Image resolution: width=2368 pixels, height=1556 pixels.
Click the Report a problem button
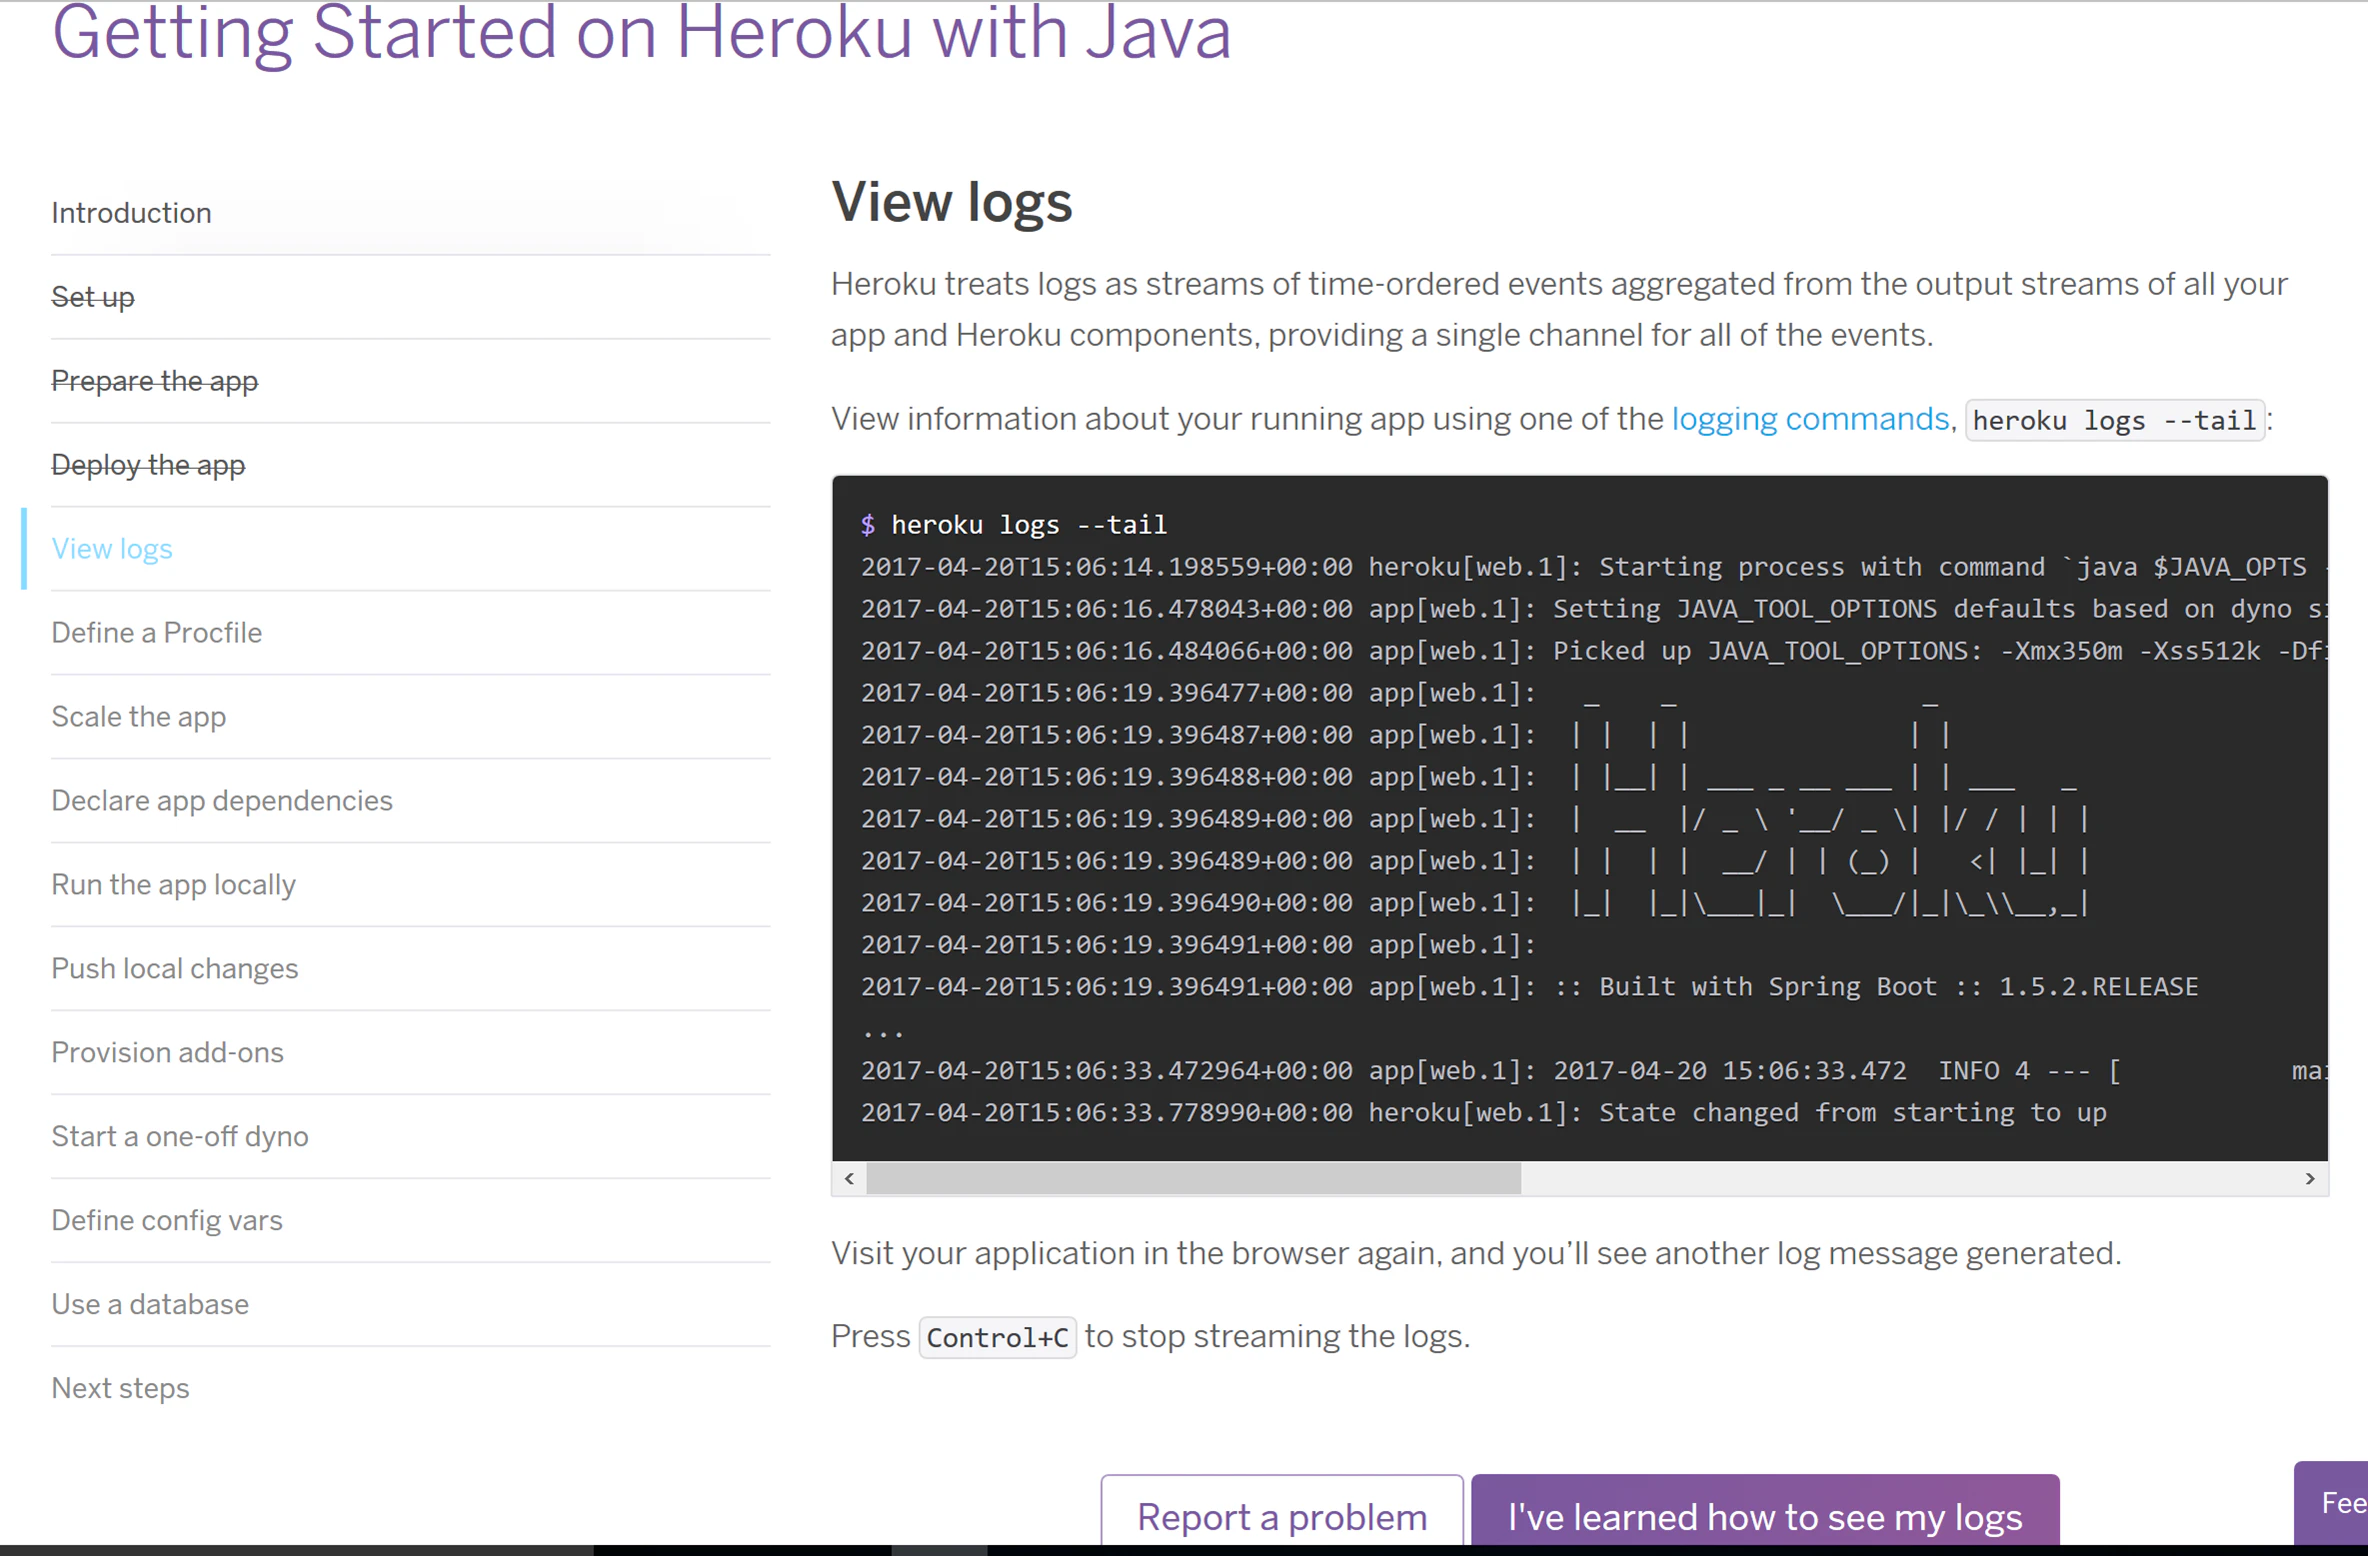(1282, 1512)
